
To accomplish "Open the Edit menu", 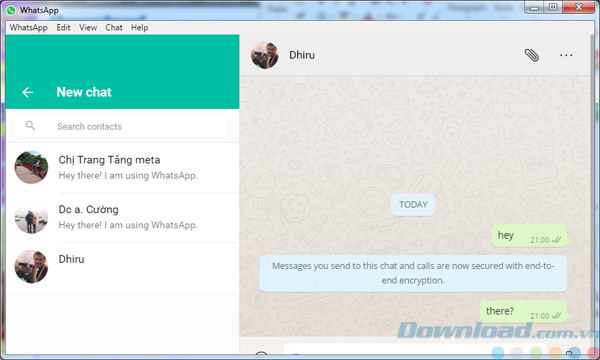I will pyautogui.click(x=64, y=28).
